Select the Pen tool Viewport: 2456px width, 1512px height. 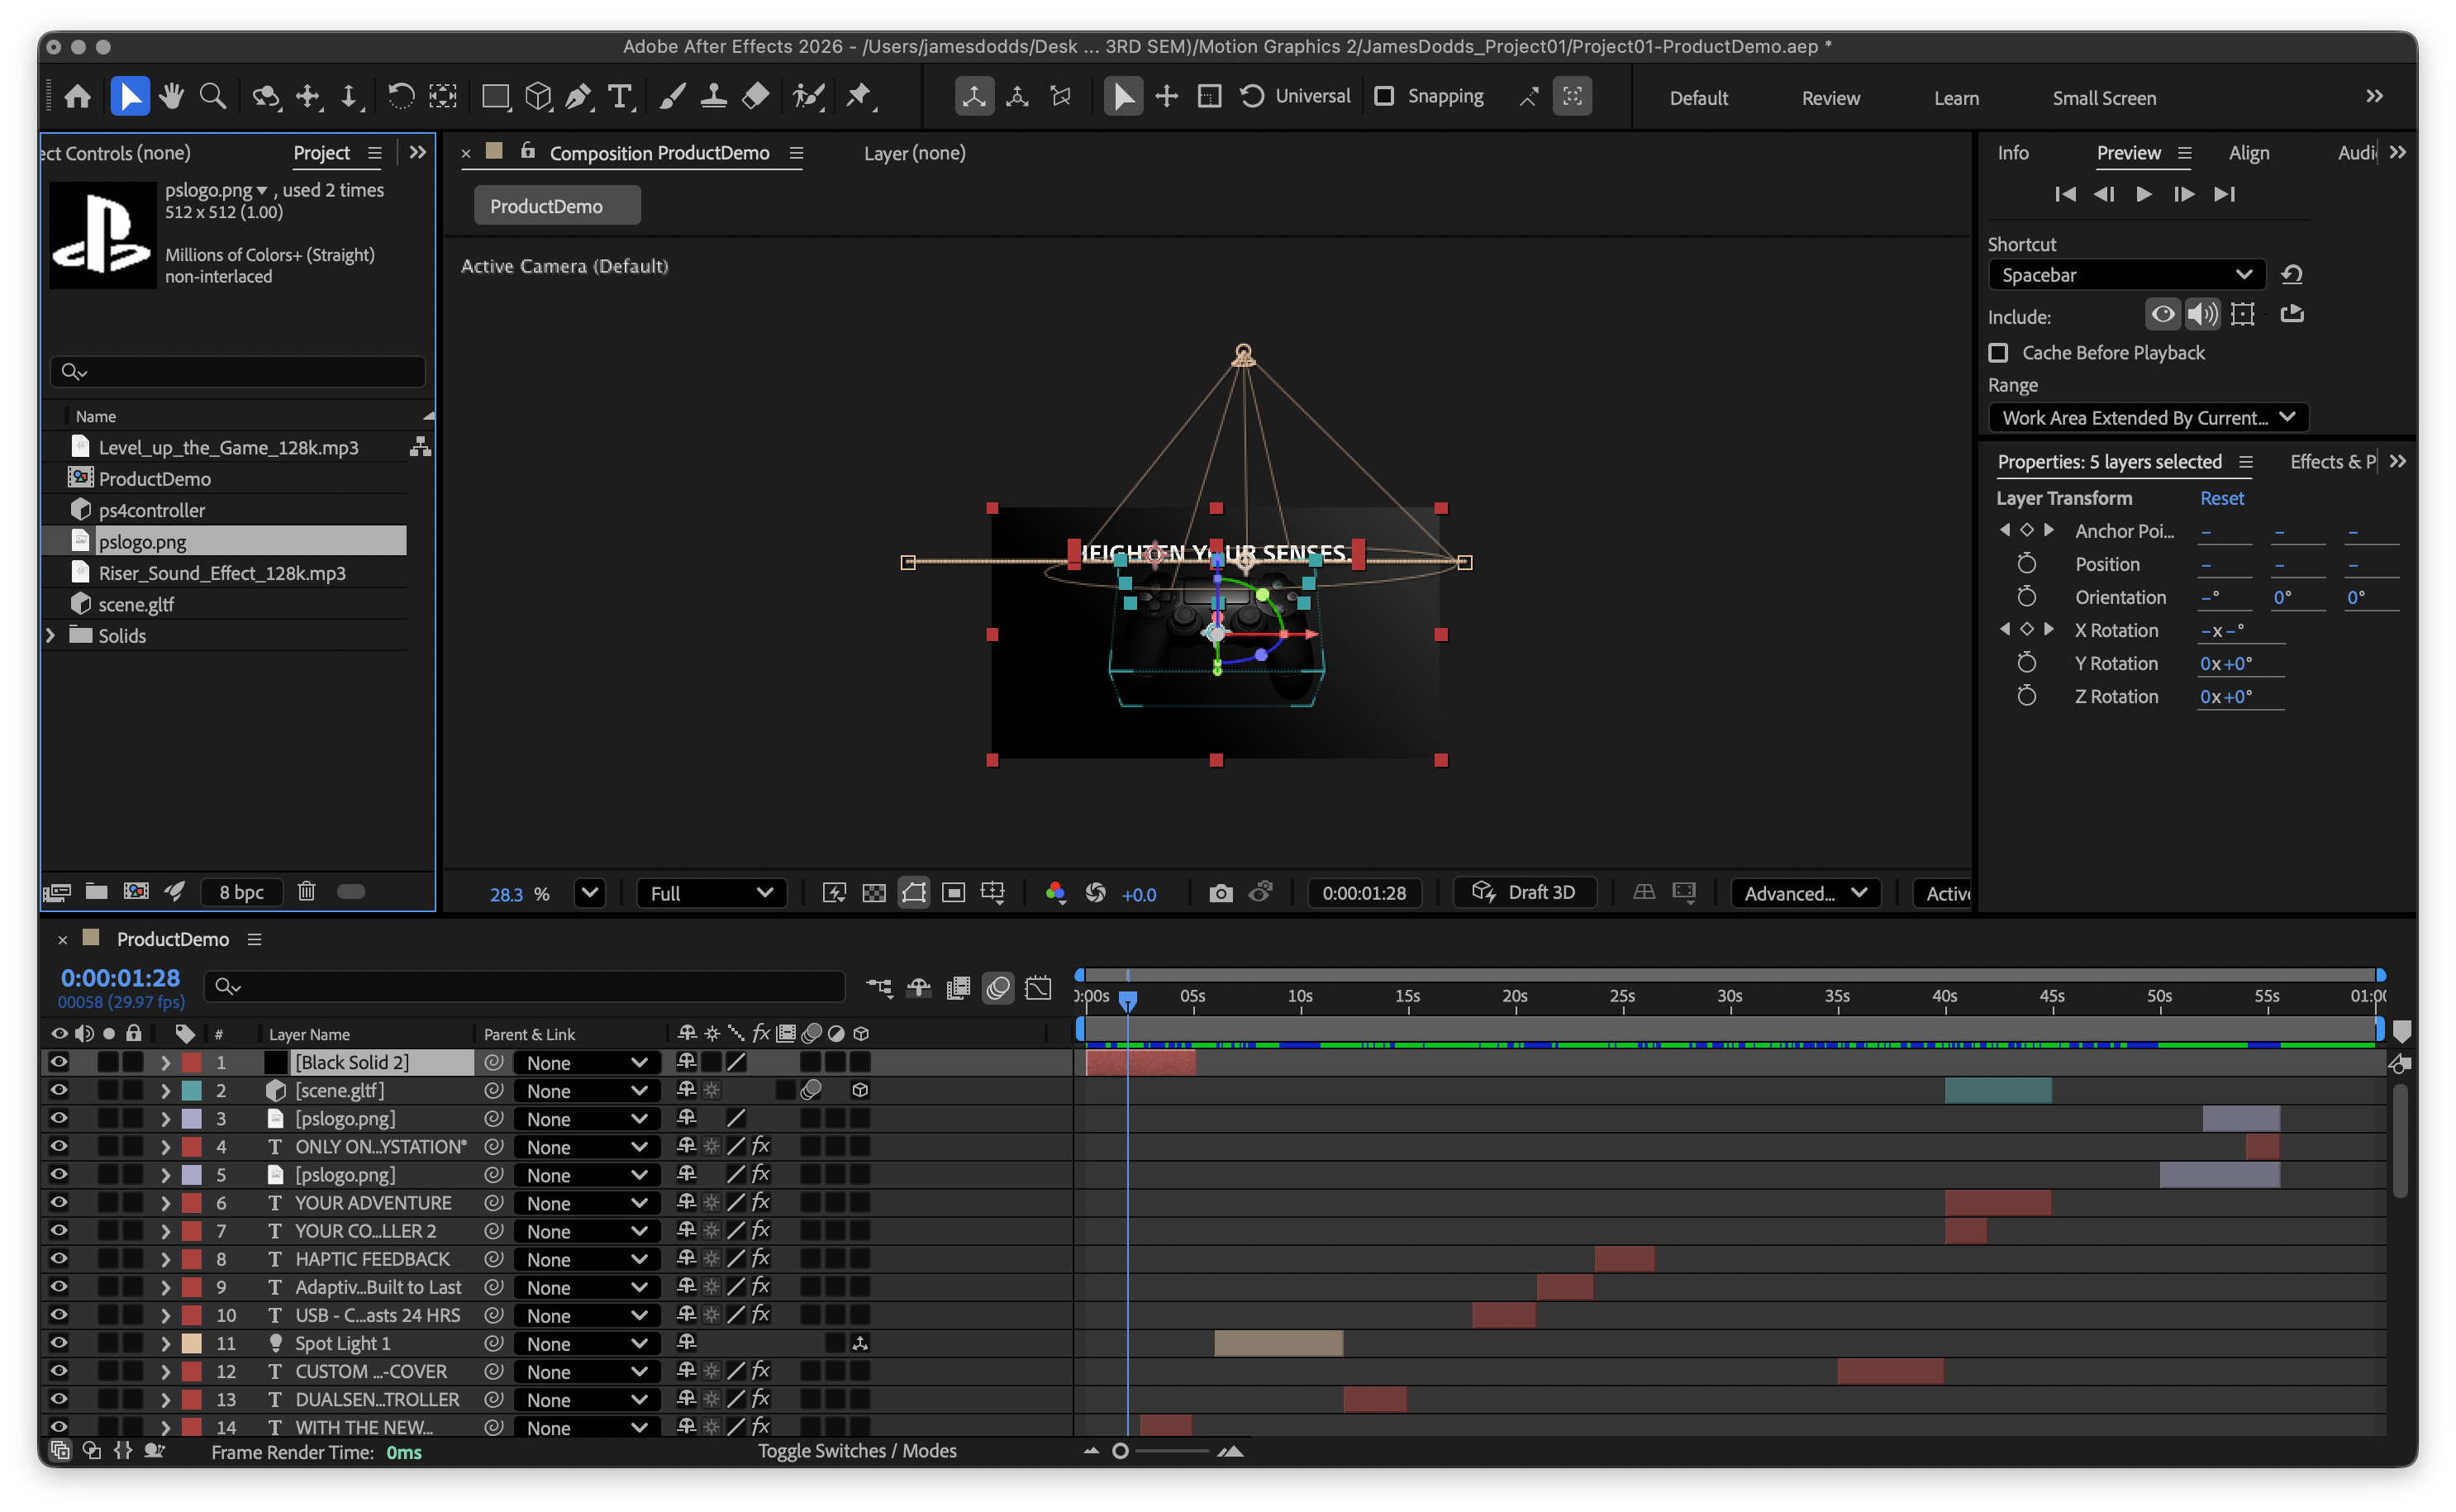[x=578, y=96]
